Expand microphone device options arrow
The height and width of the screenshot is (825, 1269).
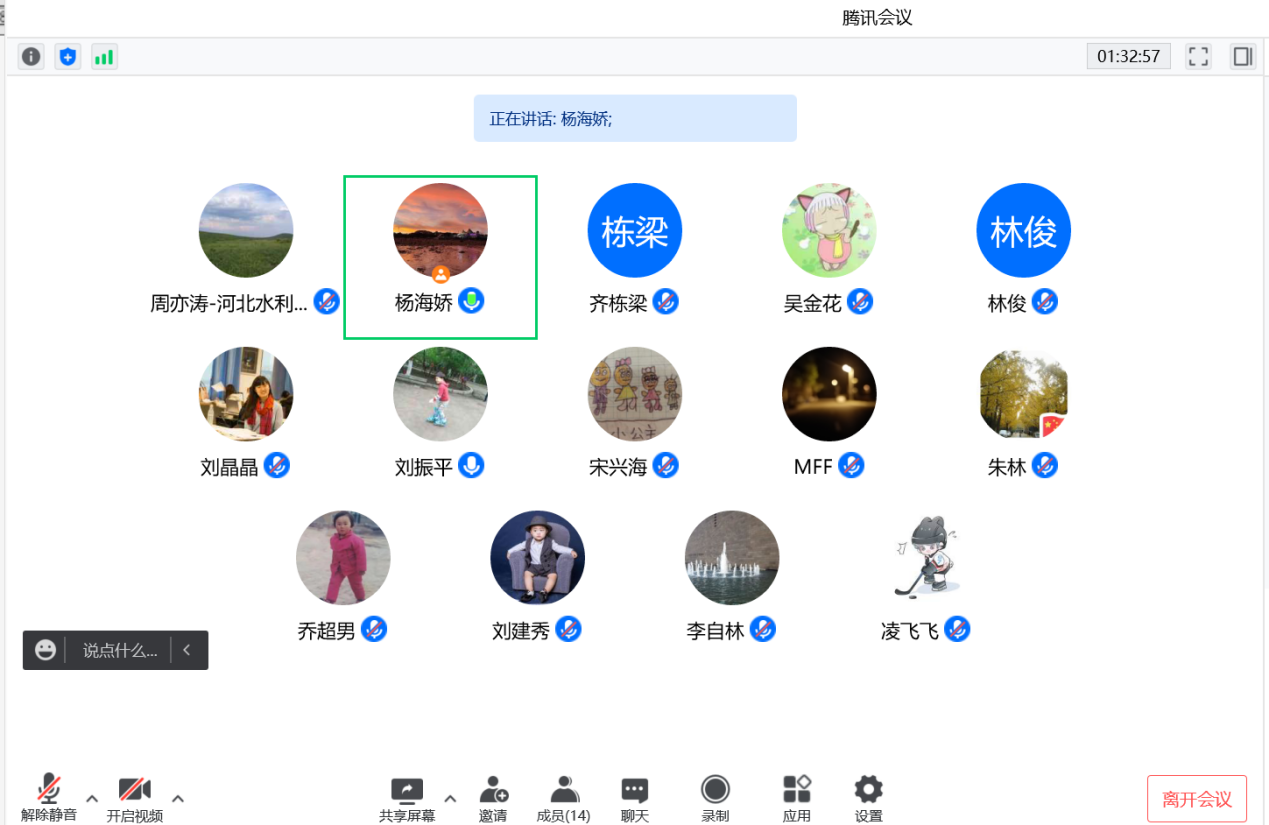(91, 799)
